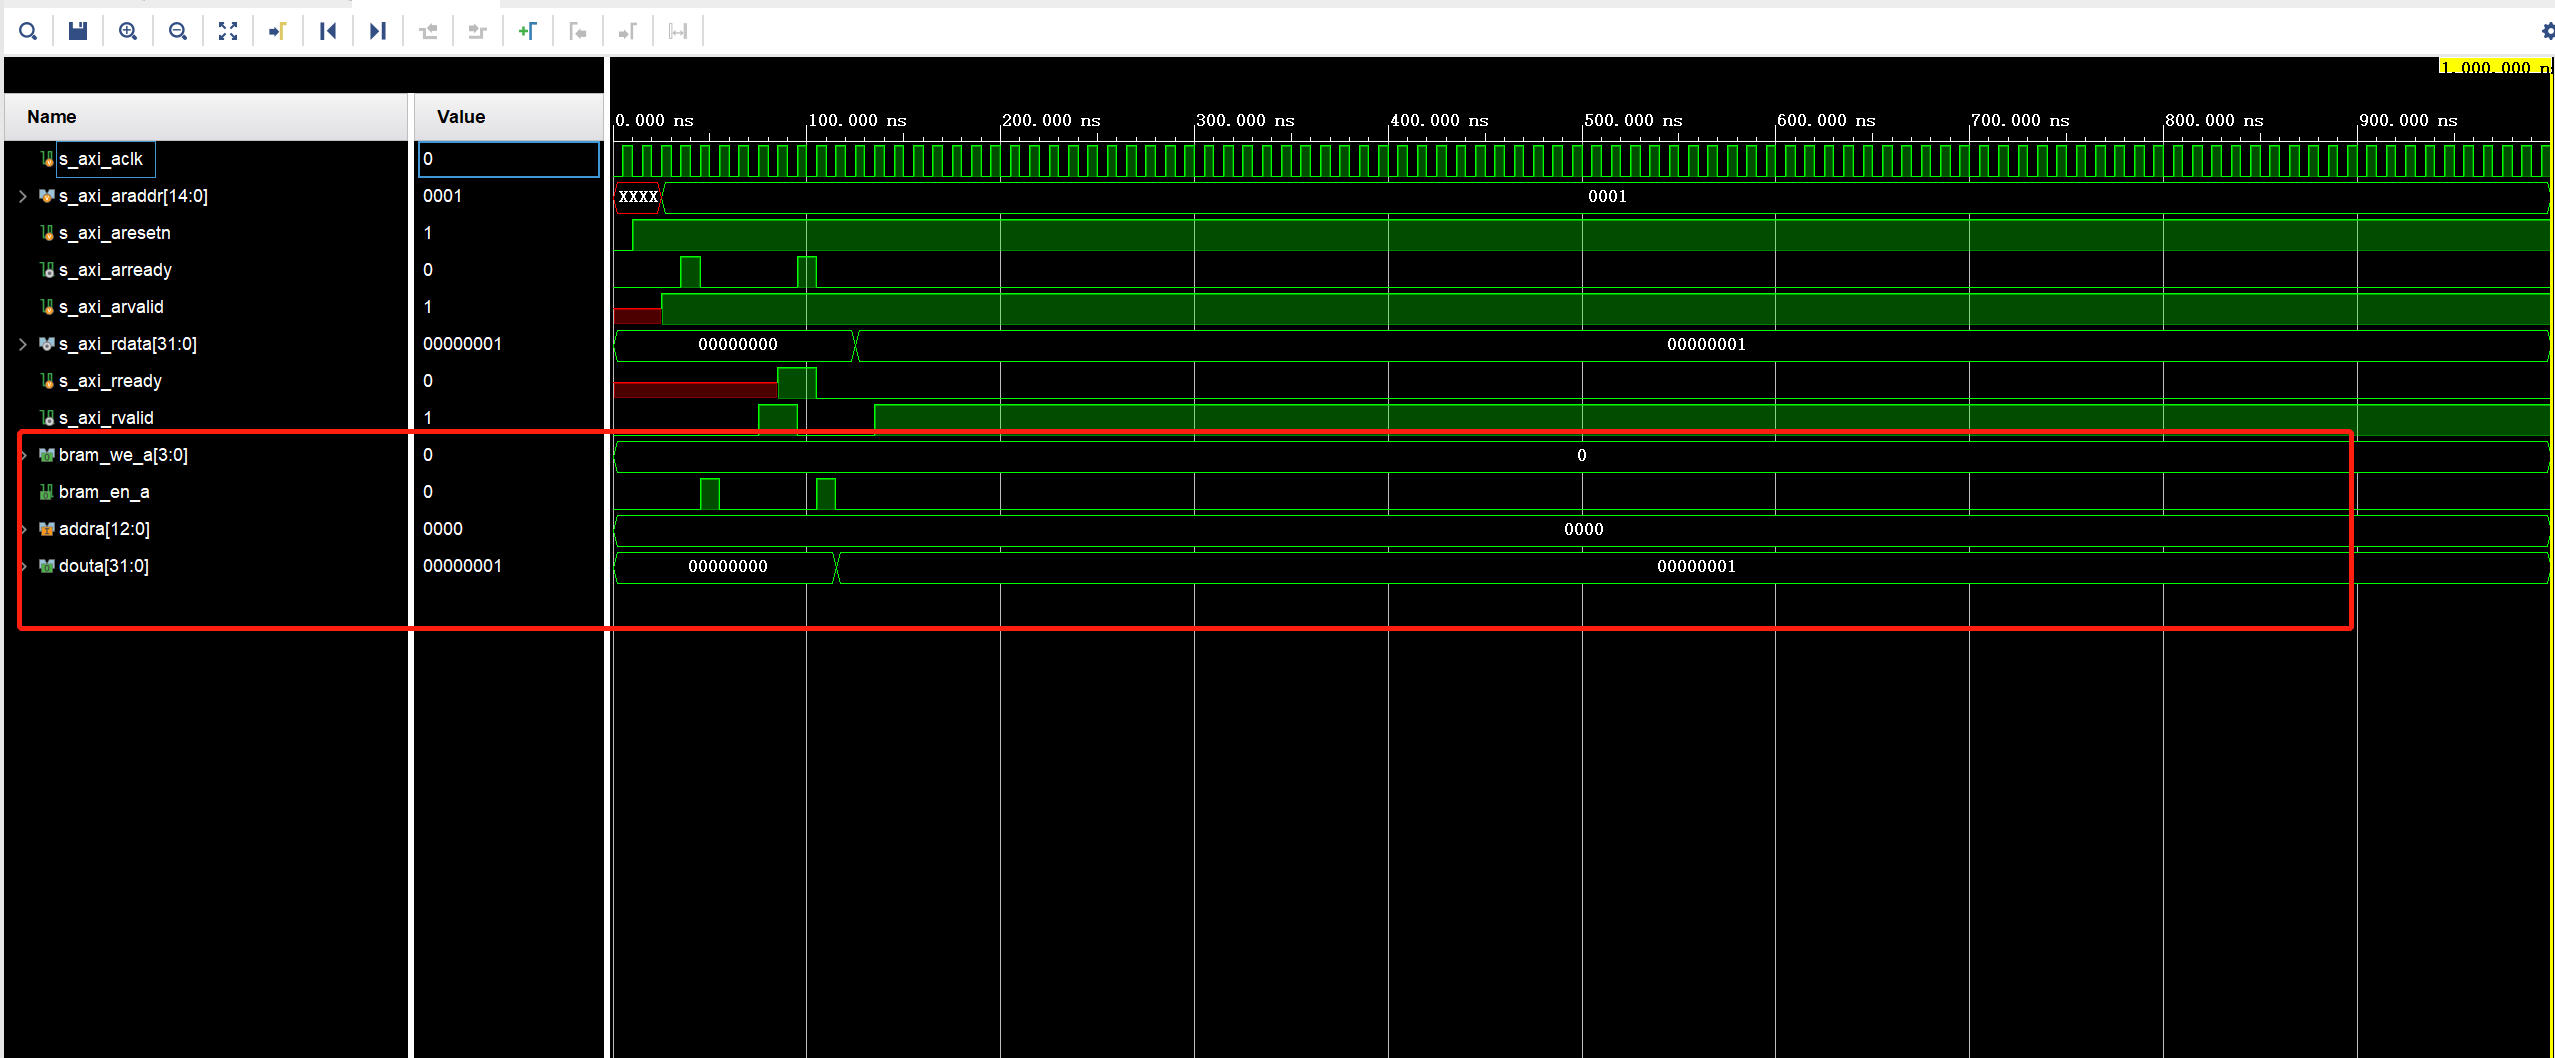Viewport: 2555px width, 1058px height.
Task: Expand the douta[31:0] bus
Action: (22, 565)
